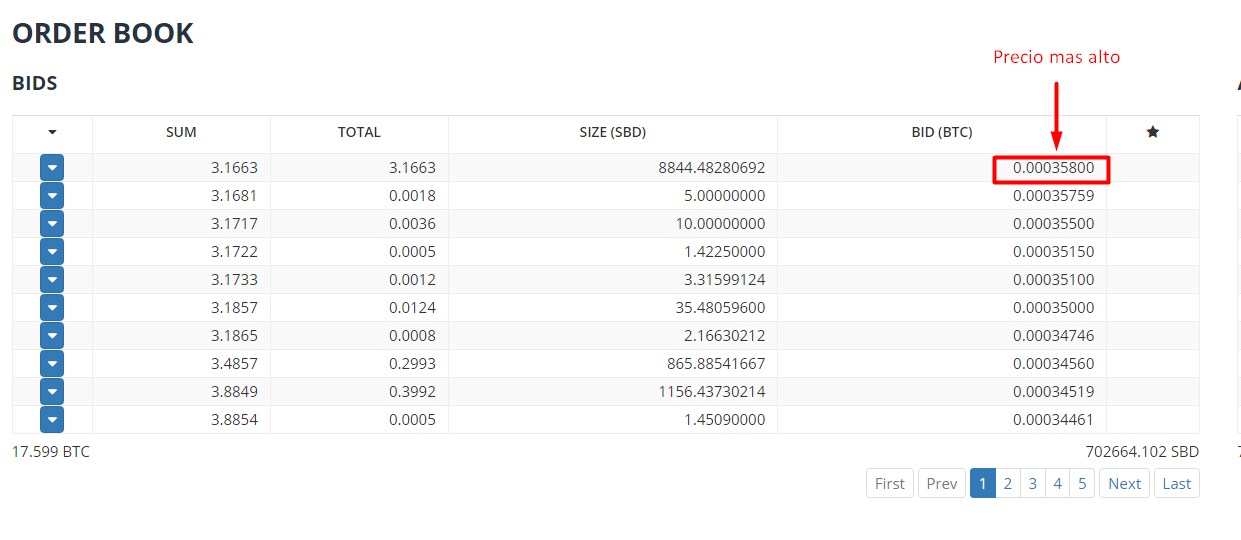Open the dropdown for the 0.00035000 bid row

pos(52,308)
